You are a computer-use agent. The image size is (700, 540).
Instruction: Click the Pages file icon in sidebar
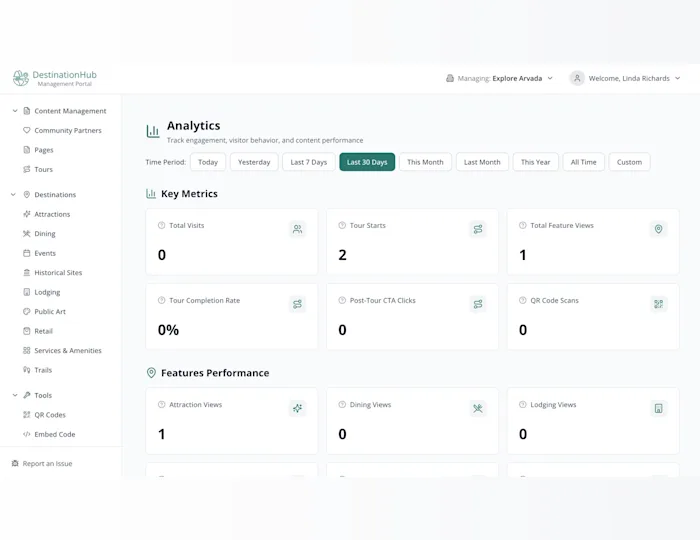(x=27, y=150)
